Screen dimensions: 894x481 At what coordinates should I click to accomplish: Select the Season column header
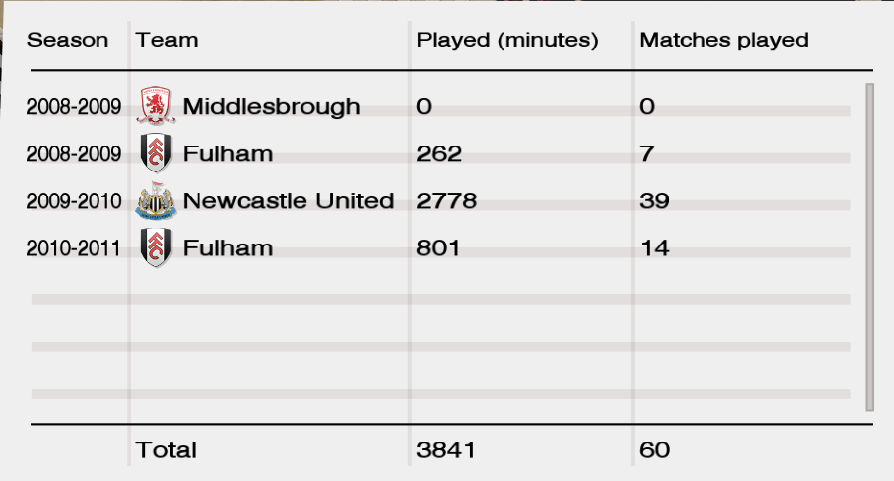click(67, 40)
